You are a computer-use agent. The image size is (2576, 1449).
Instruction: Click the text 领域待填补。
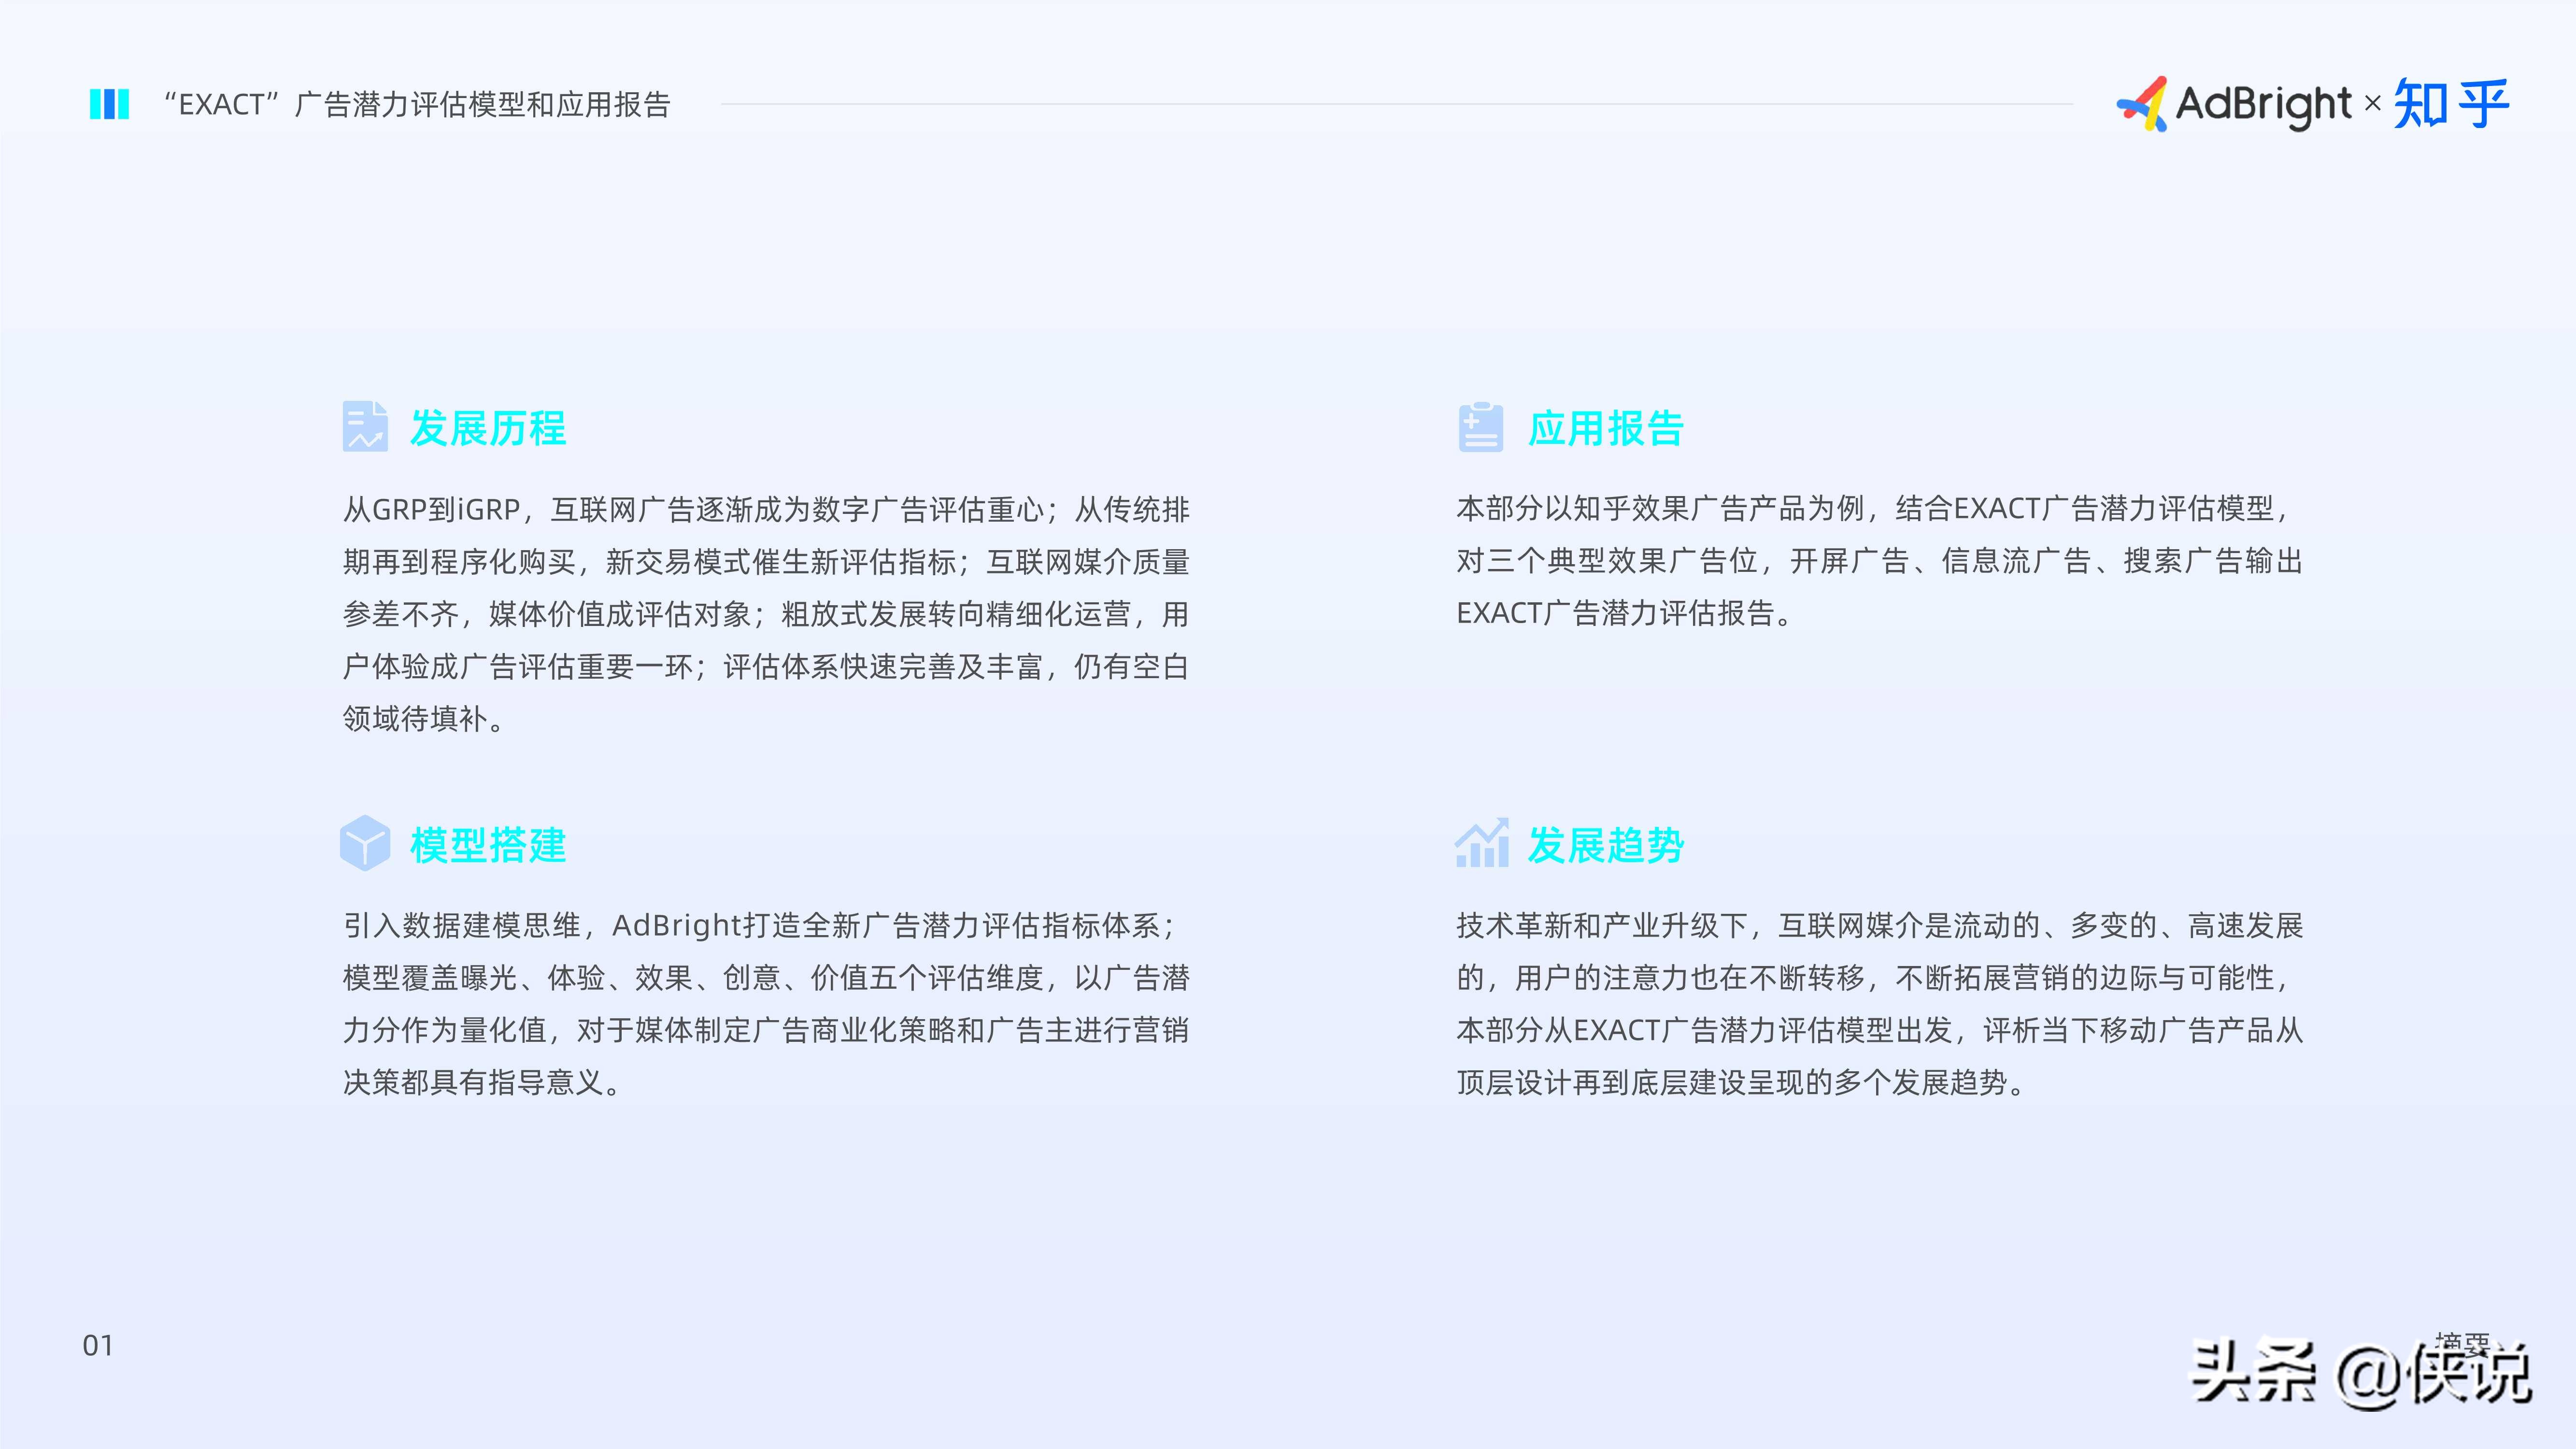click(424, 718)
